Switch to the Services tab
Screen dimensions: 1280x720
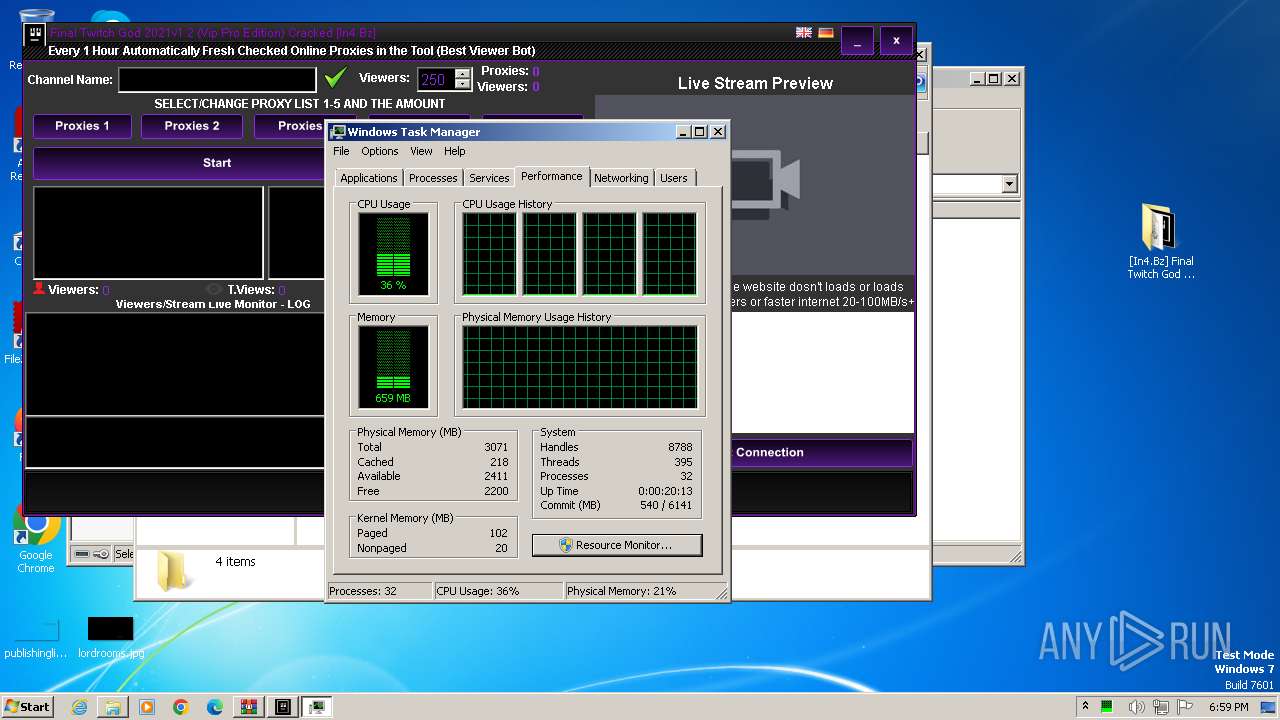tap(489, 178)
